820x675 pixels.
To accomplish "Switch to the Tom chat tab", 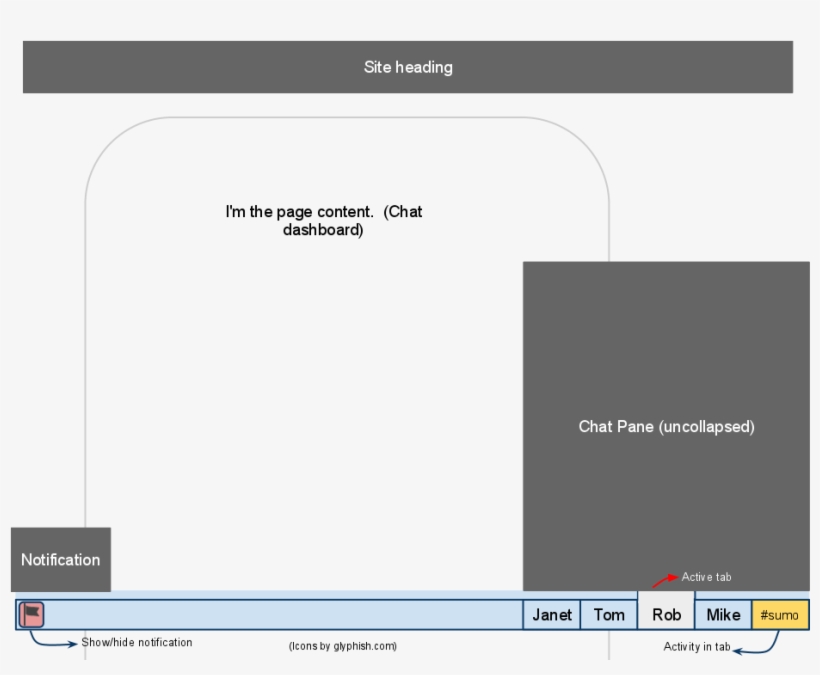I will [608, 614].
